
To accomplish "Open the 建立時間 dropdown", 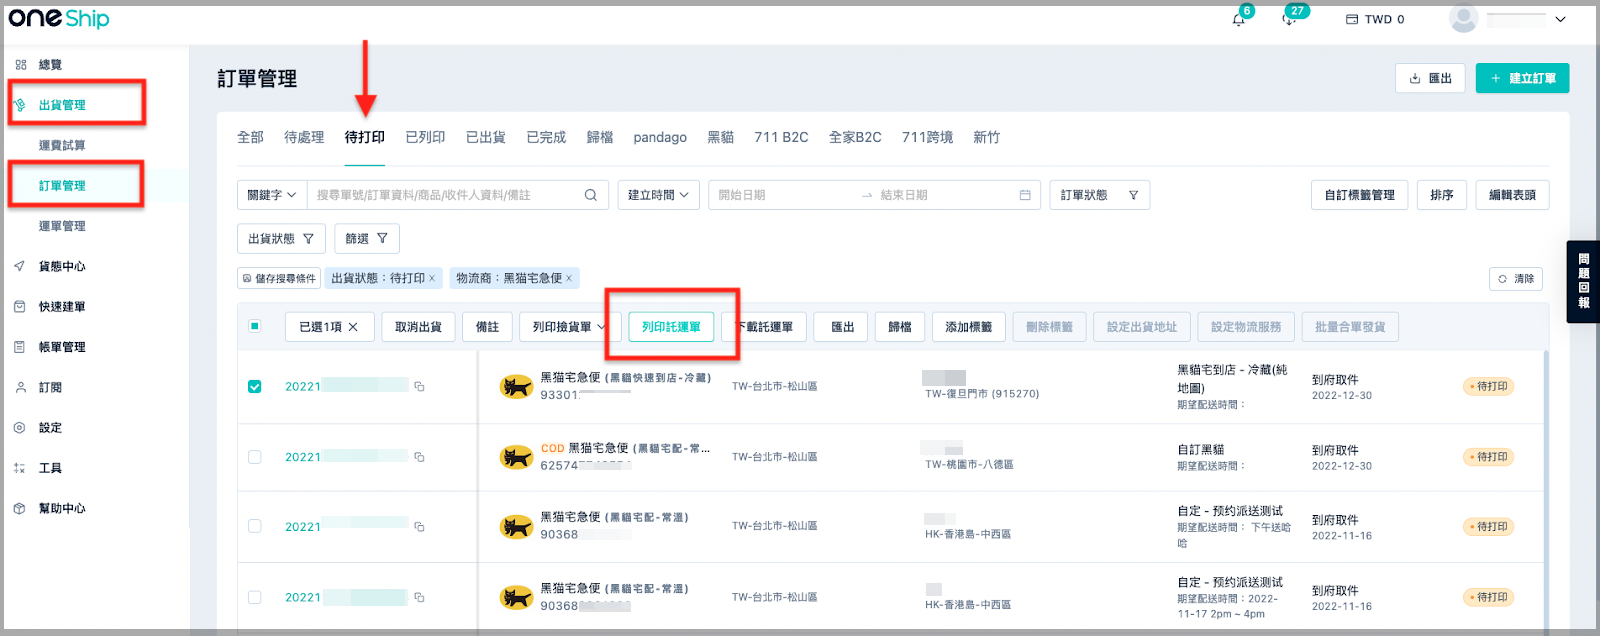I will (658, 195).
